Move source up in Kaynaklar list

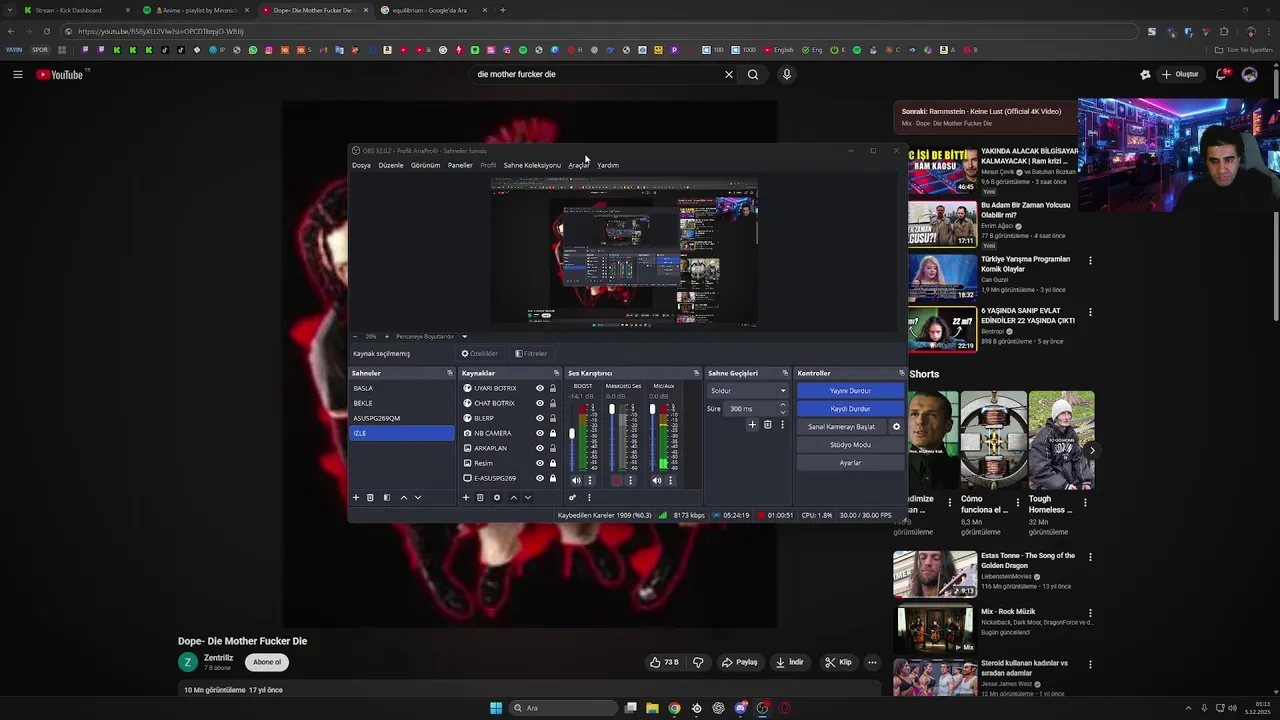[514, 497]
